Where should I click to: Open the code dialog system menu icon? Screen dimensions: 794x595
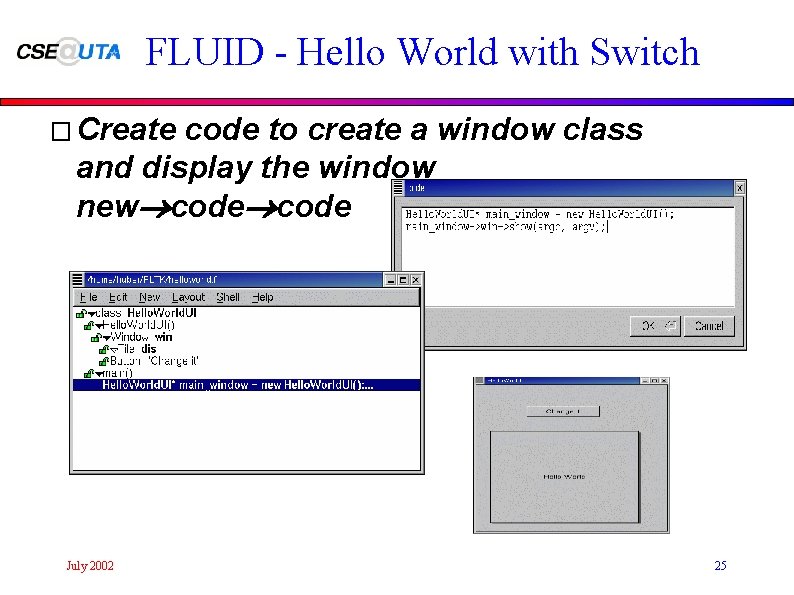click(x=398, y=187)
